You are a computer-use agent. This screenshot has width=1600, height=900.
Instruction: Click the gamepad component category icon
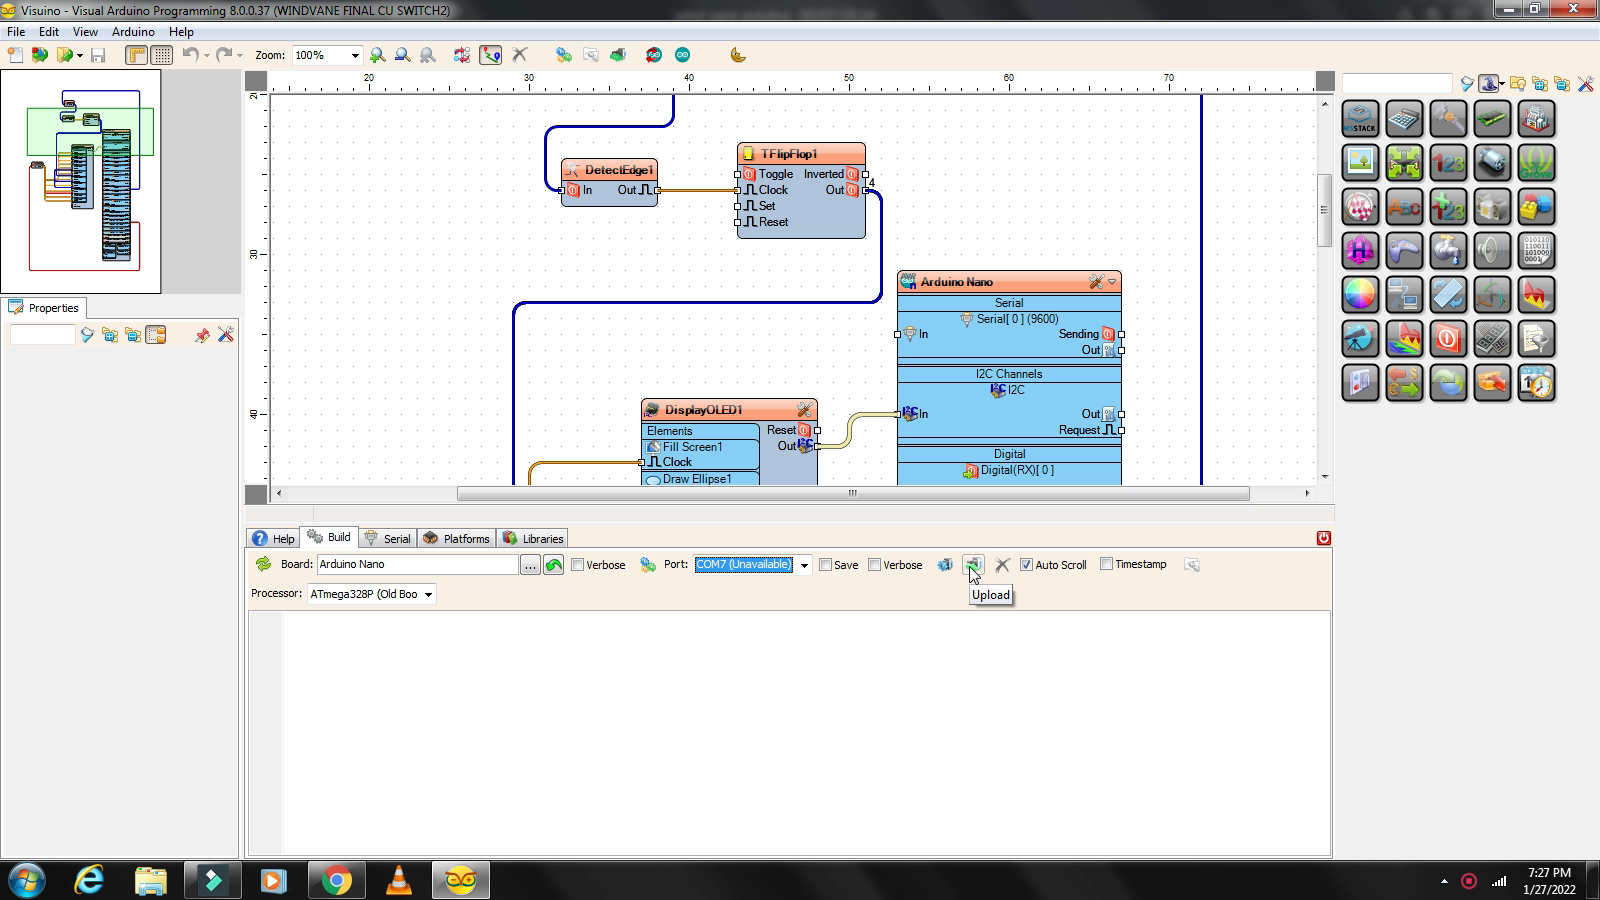point(1404,251)
